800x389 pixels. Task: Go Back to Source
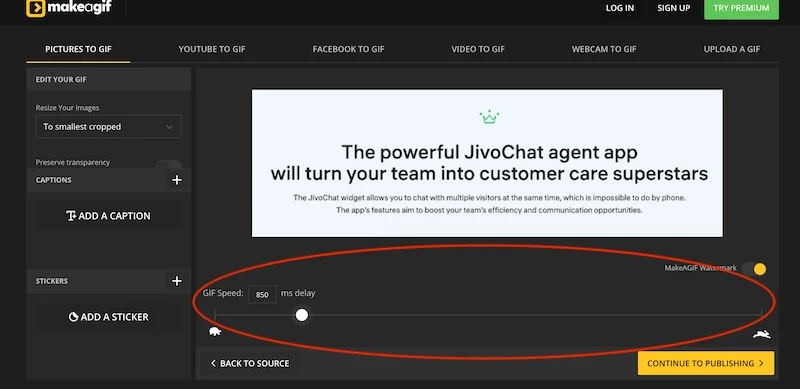[250, 363]
